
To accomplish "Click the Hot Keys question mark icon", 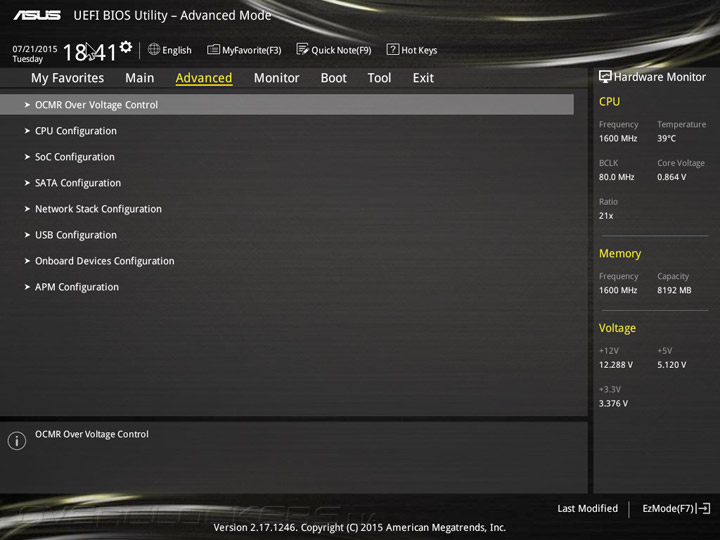I will 393,49.
